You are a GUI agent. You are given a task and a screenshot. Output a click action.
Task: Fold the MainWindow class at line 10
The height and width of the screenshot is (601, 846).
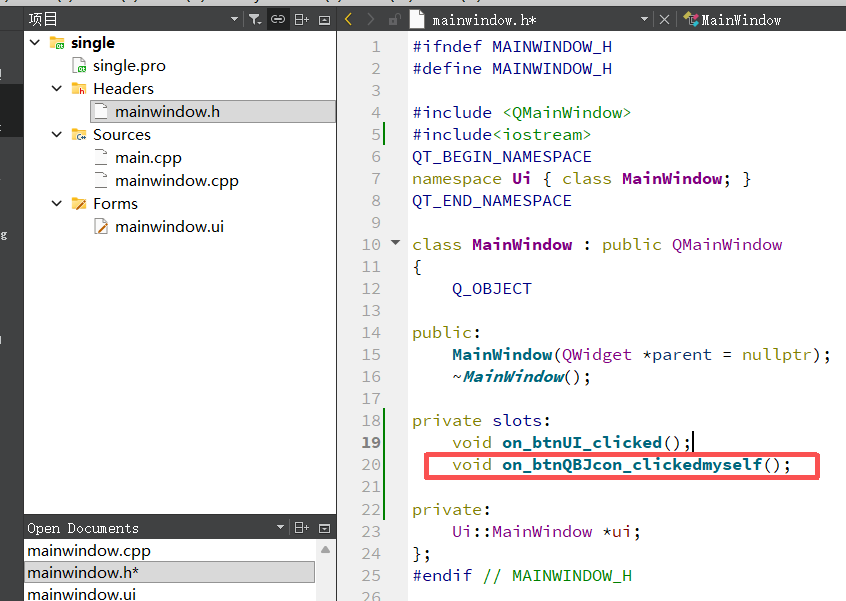point(395,243)
